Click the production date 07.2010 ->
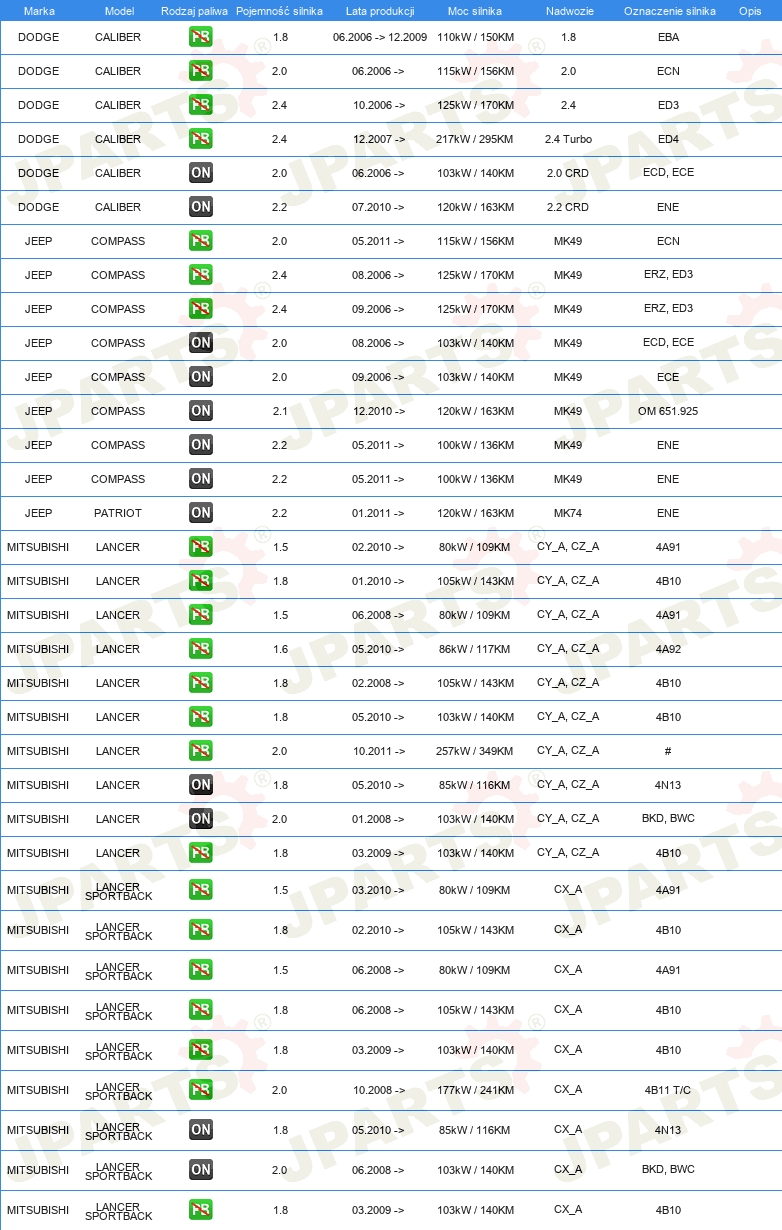This screenshot has width=782, height=1230. (378, 207)
